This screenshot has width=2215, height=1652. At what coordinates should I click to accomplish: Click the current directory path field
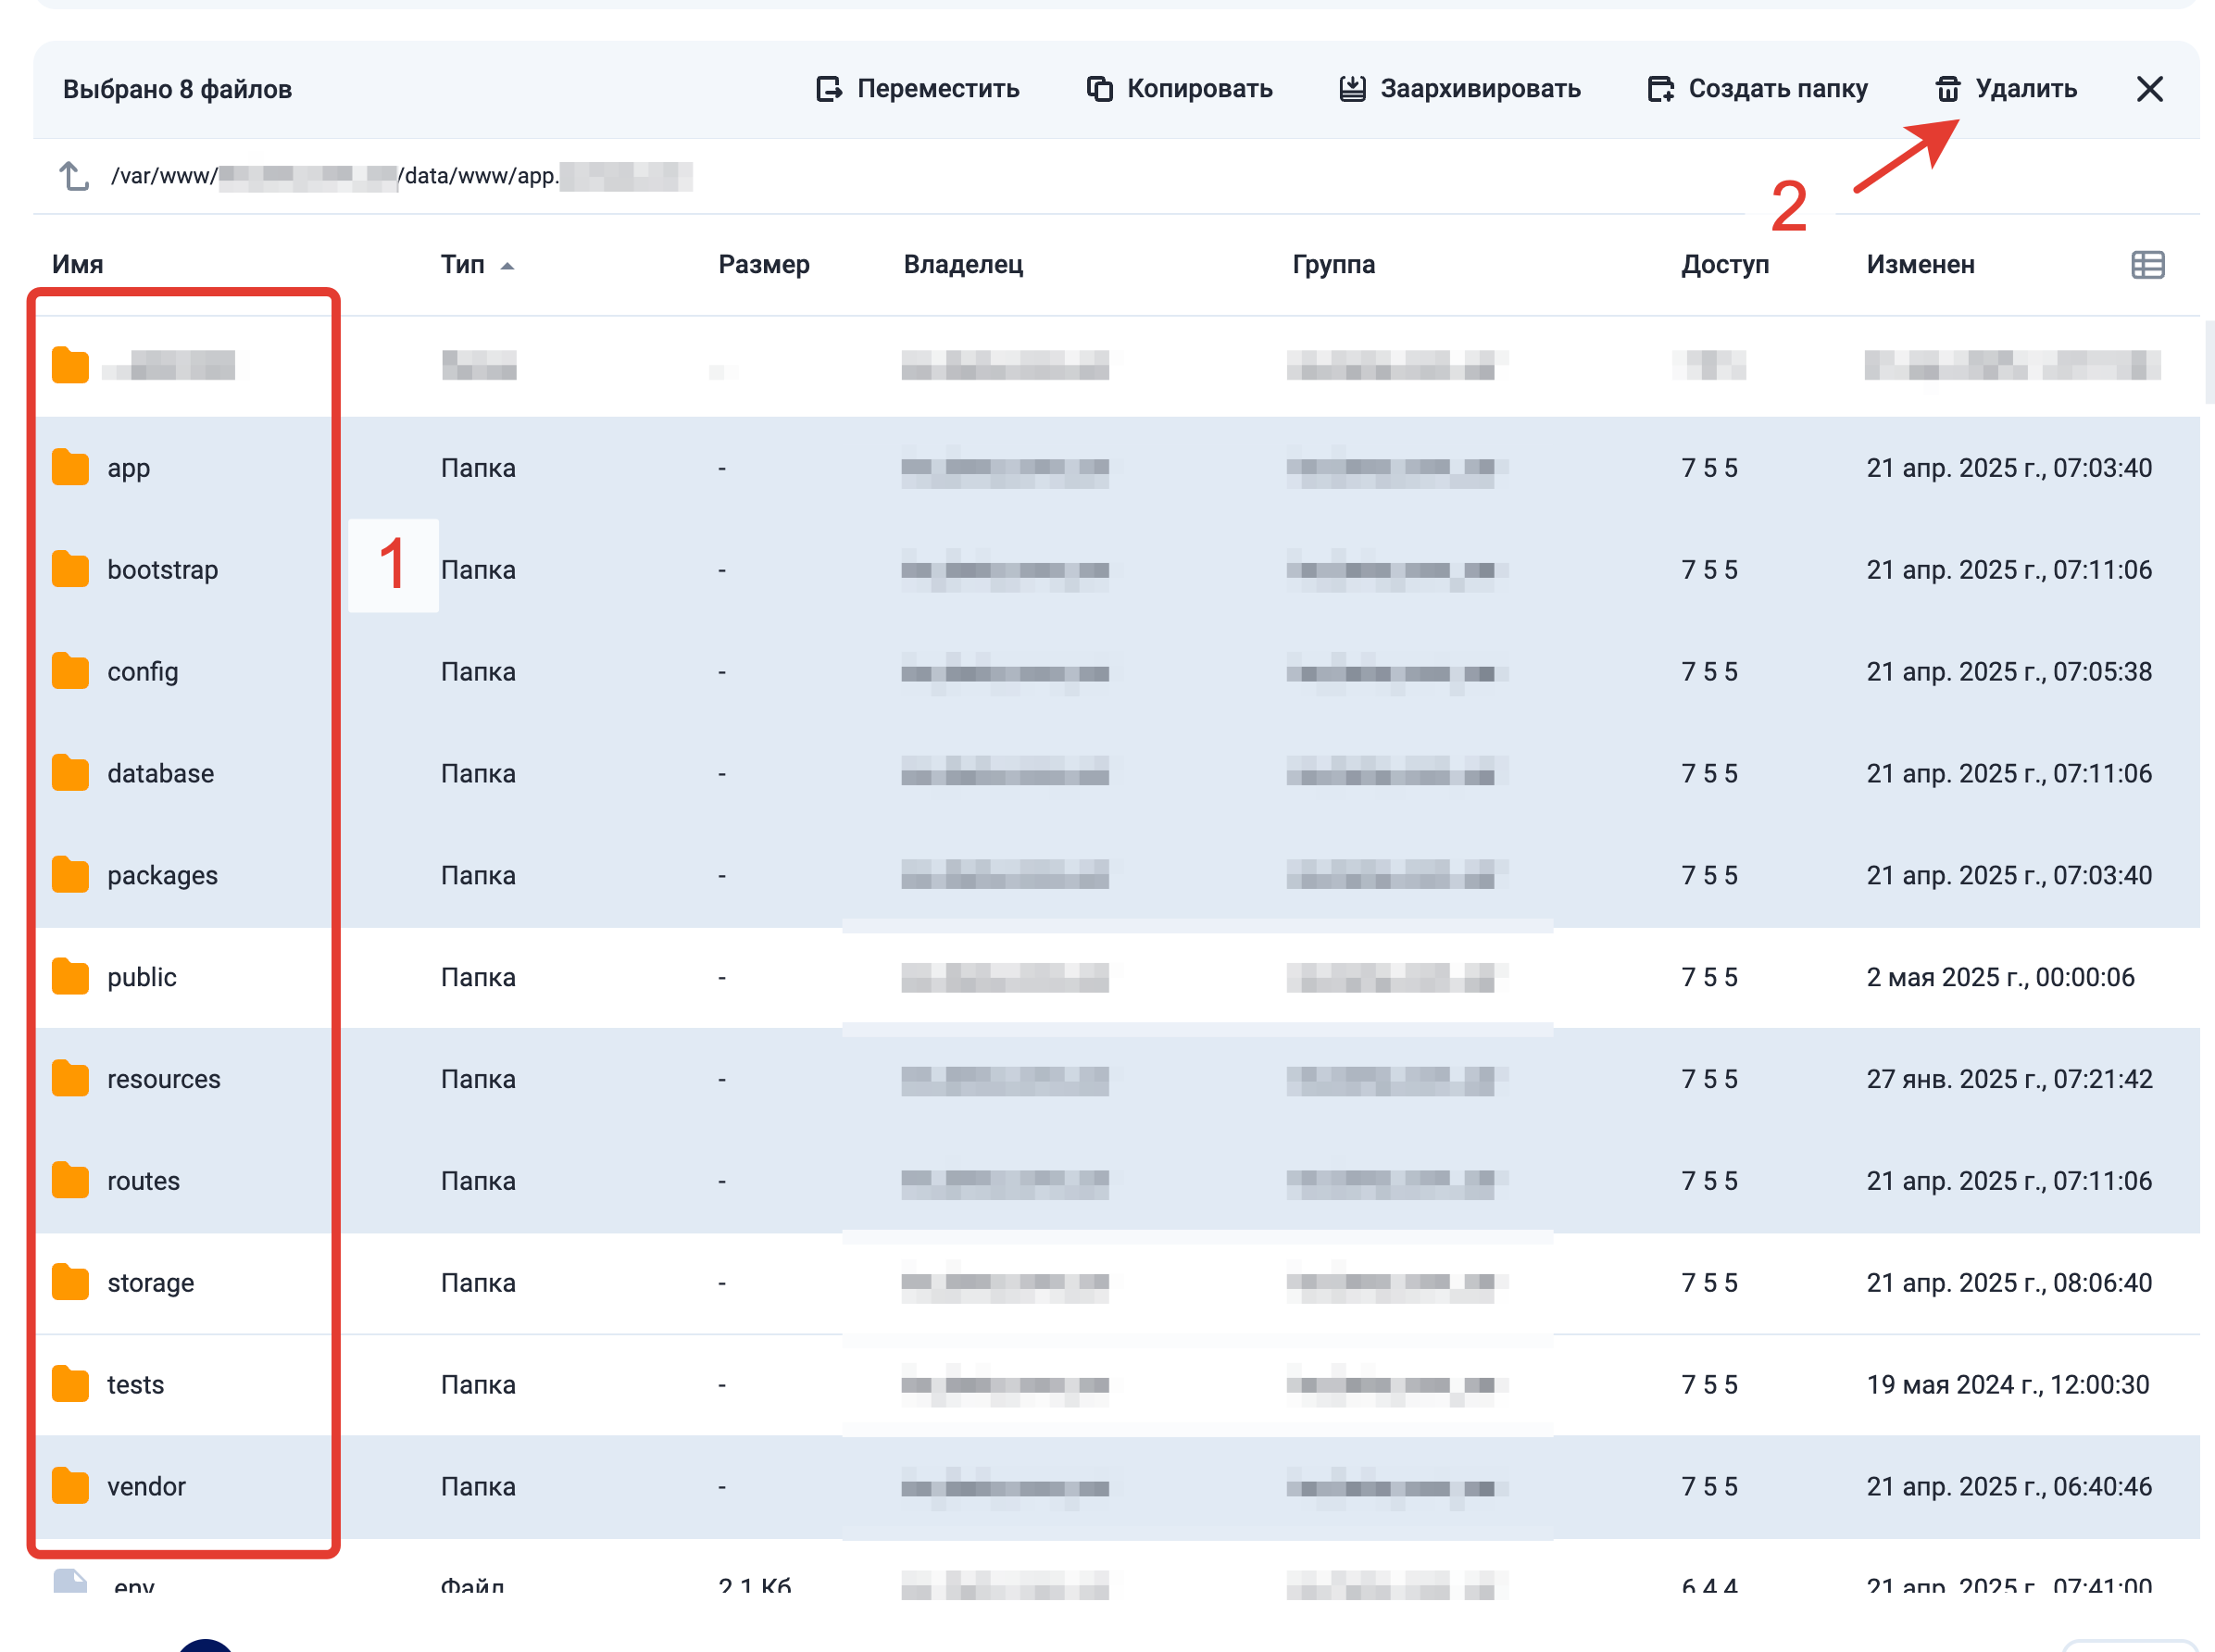pyautogui.click(x=400, y=176)
